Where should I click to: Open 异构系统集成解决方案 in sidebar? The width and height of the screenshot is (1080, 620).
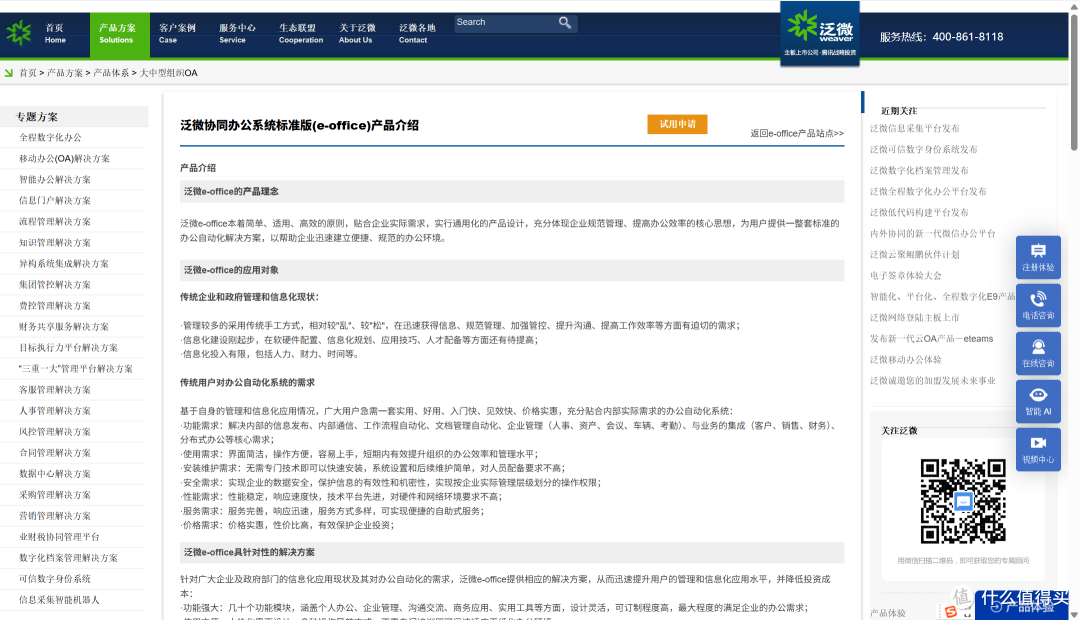64,264
